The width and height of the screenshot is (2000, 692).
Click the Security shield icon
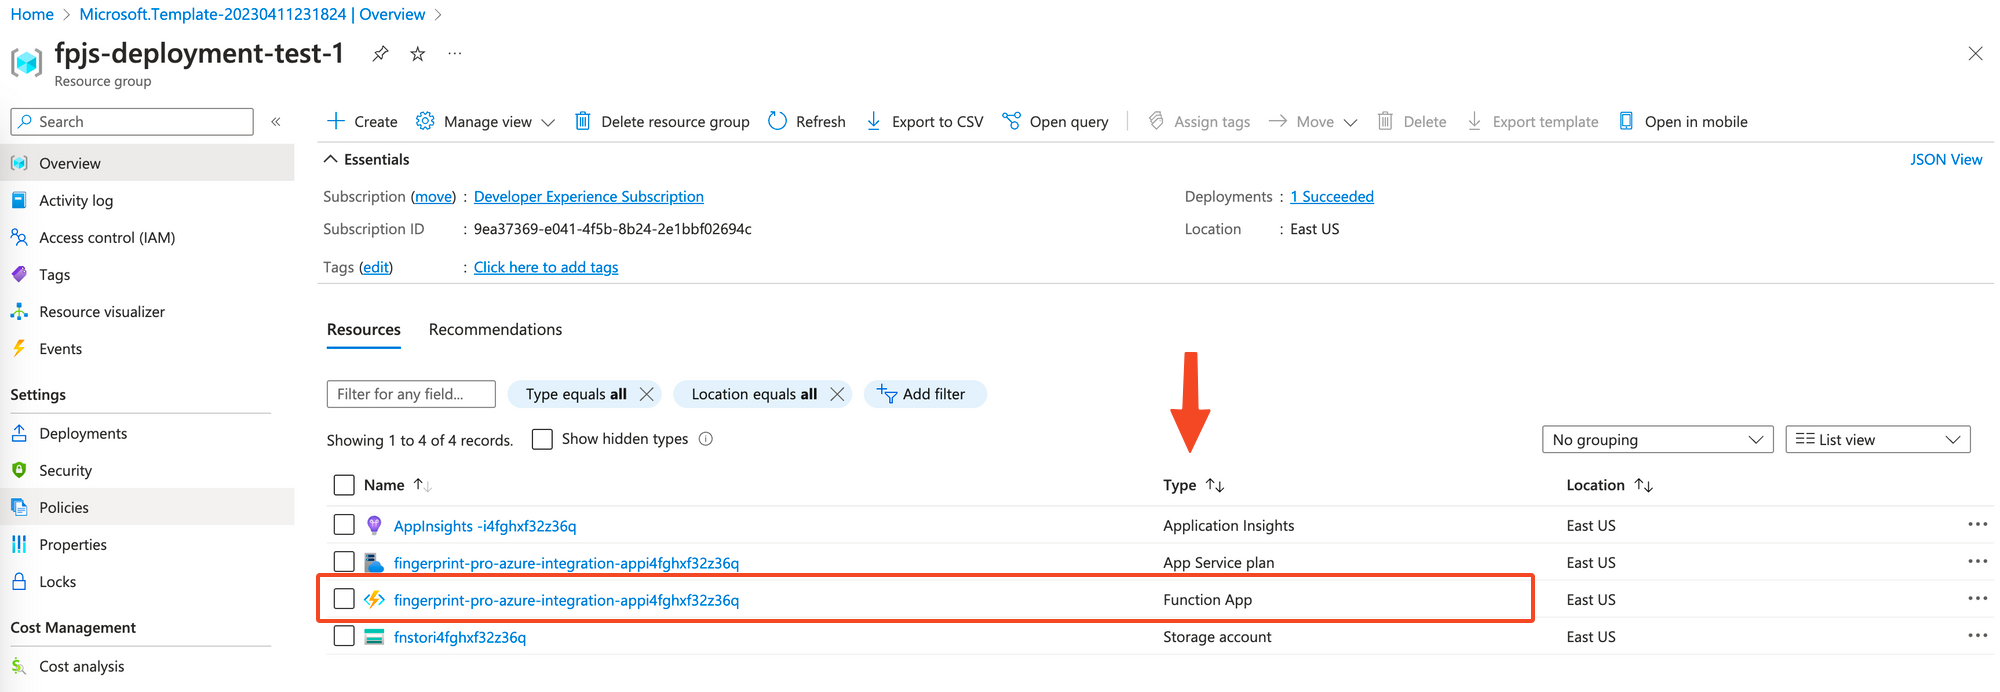click(19, 470)
